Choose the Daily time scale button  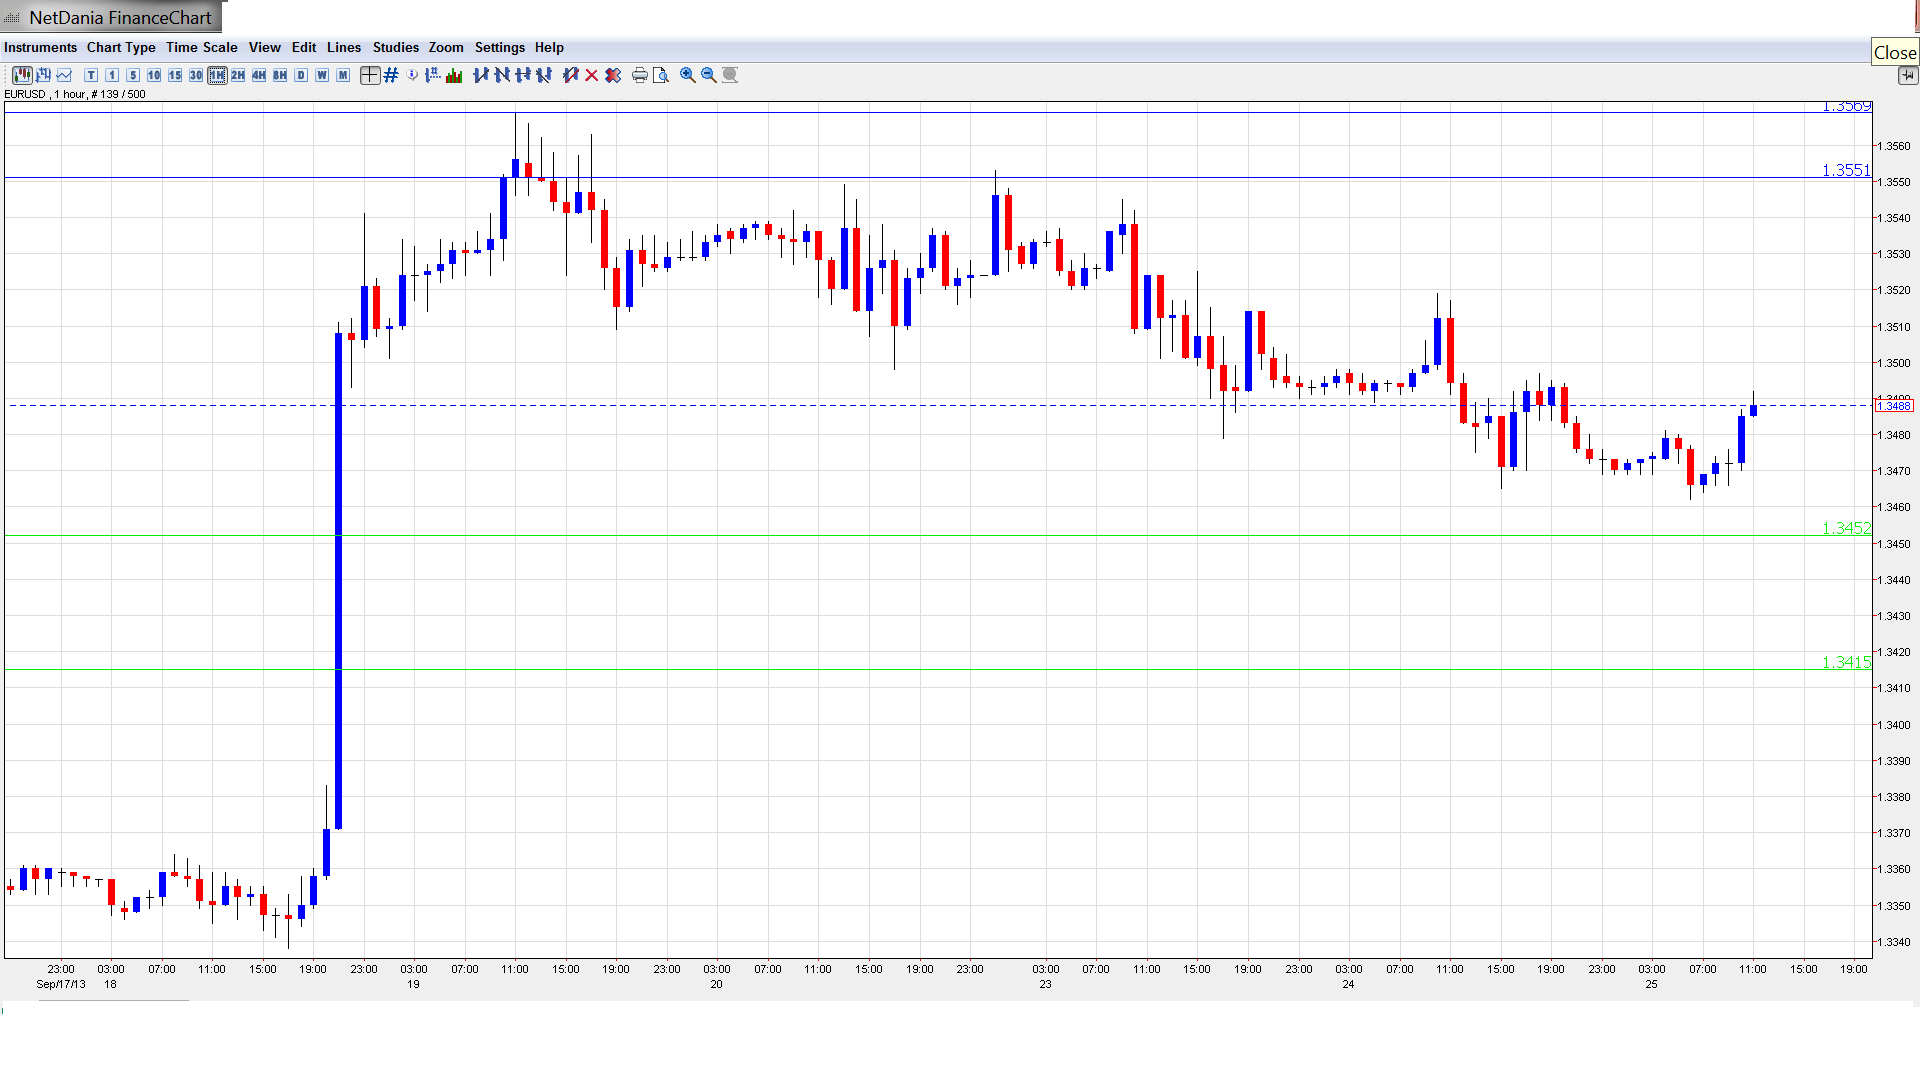pos(301,75)
